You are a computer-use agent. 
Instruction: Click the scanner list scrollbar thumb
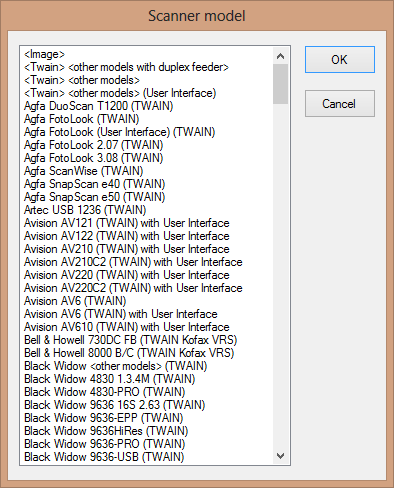(280, 84)
